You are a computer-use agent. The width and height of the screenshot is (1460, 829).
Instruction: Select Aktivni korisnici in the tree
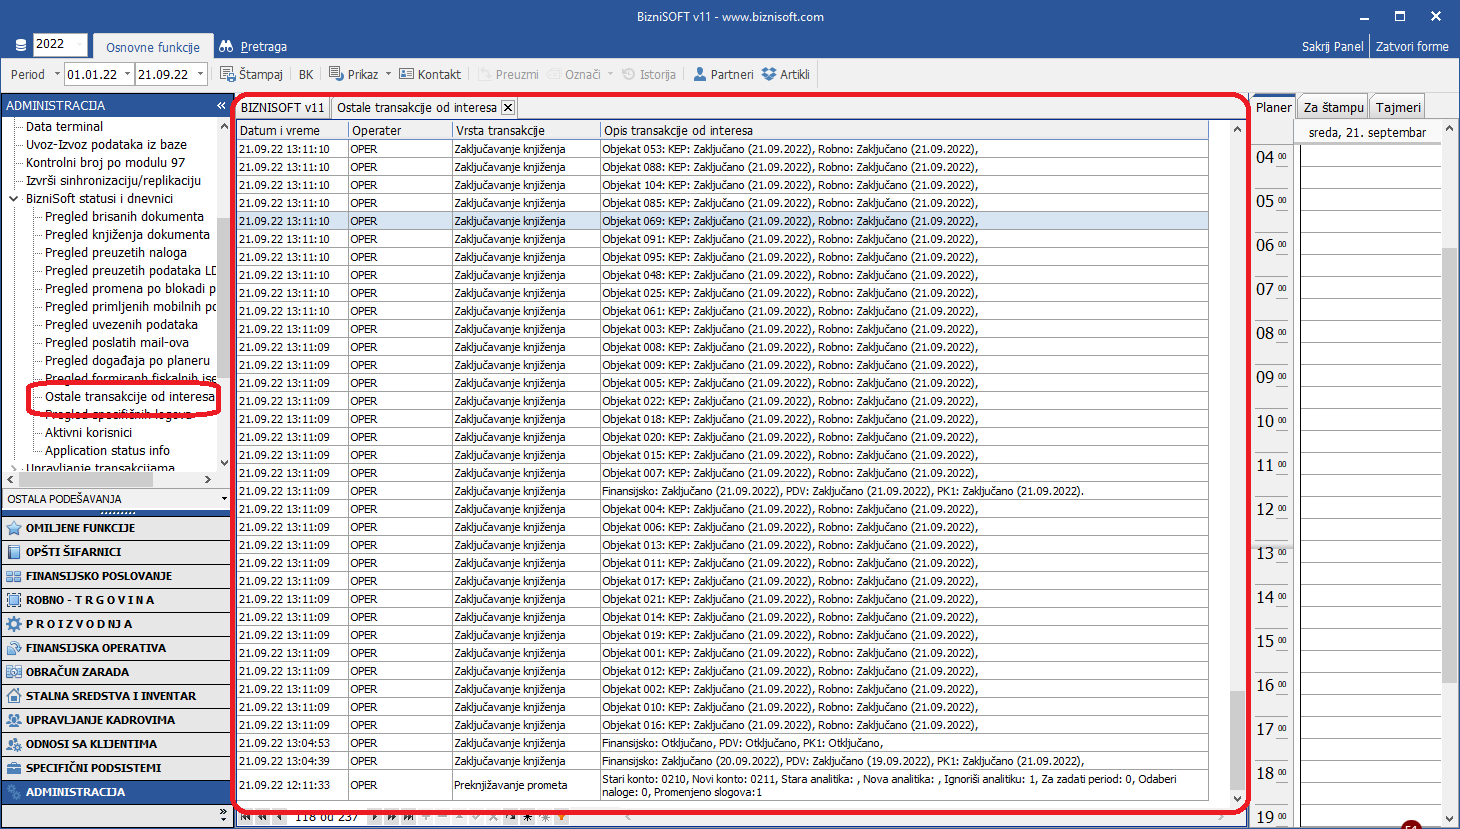(88, 433)
